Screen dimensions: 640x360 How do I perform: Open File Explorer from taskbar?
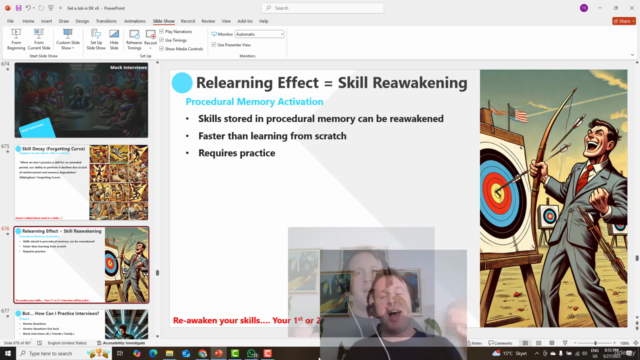[x=169, y=353]
